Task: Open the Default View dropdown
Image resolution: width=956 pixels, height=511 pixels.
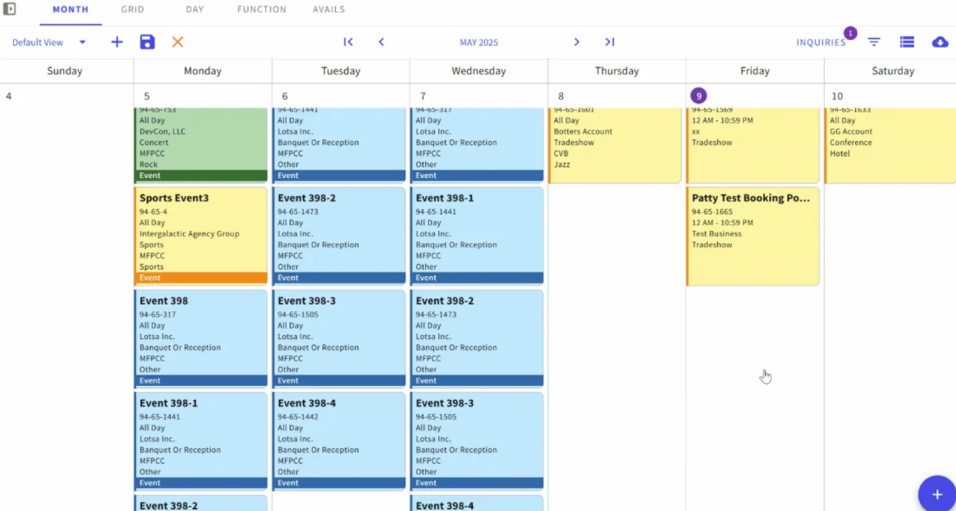Action: pos(49,42)
